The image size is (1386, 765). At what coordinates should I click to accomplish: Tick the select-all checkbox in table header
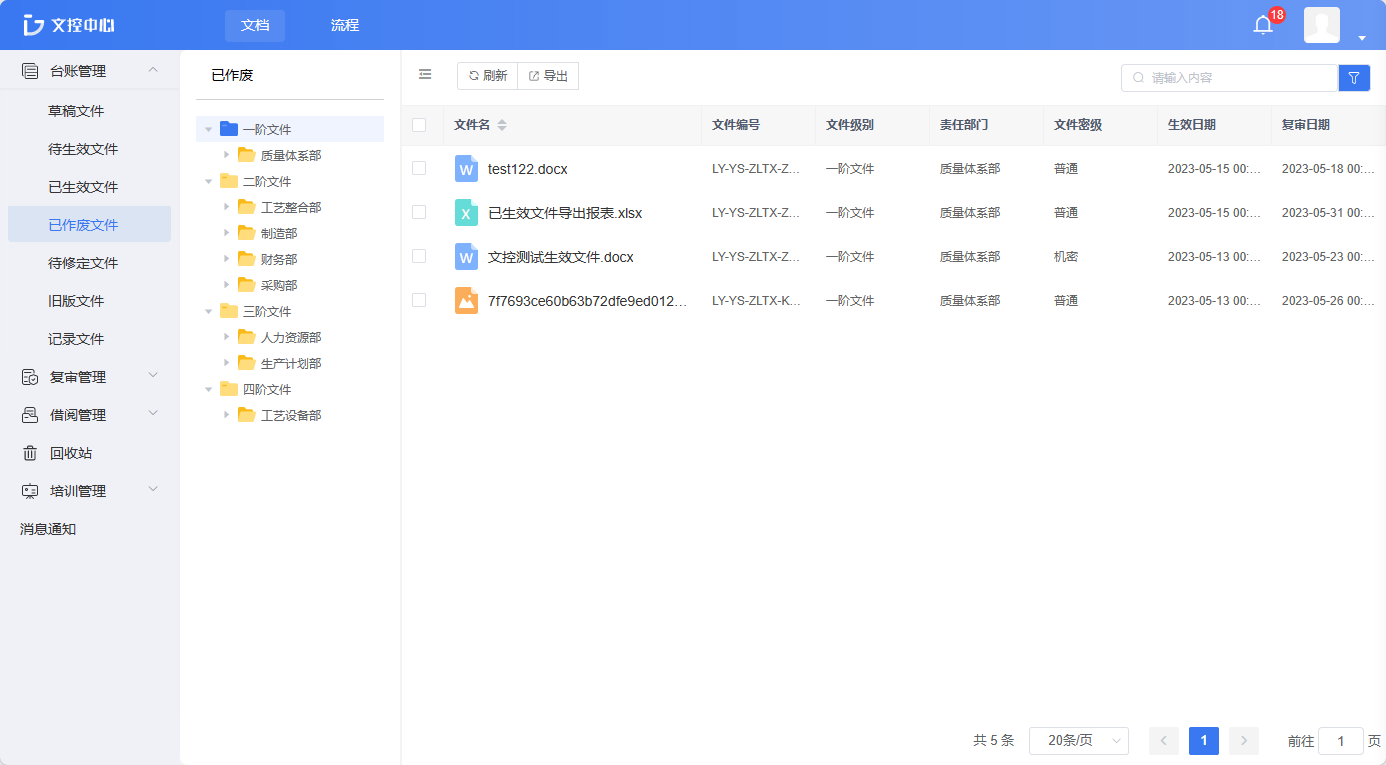coord(419,124)
